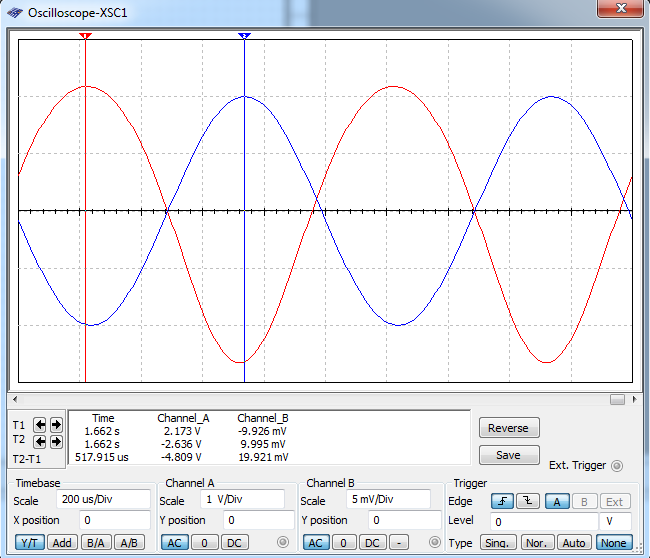
Task: Toggle Channel B invert minus button
Action: 399,543
